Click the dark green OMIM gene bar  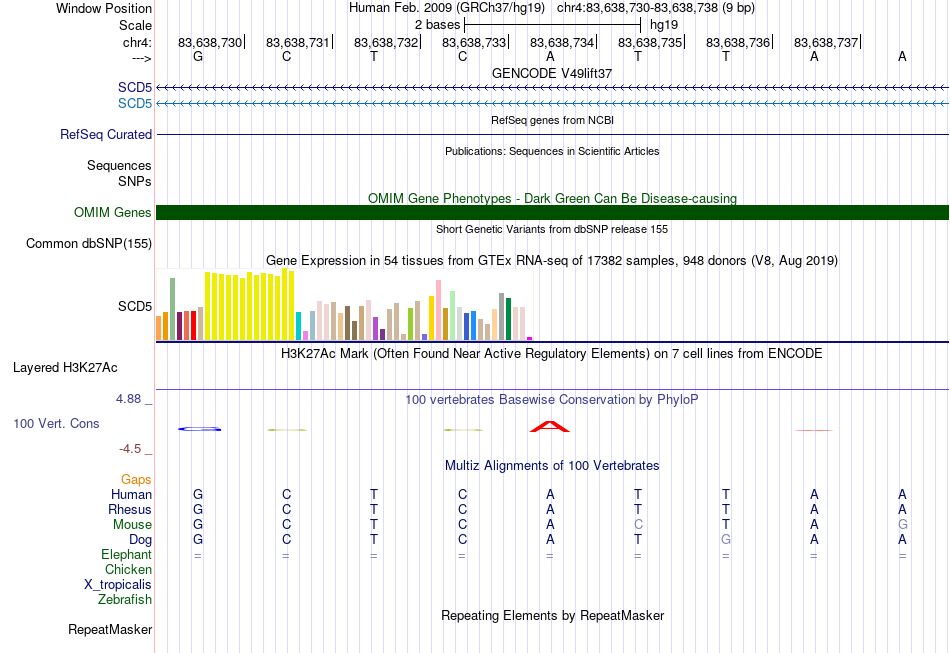[552, 213]
